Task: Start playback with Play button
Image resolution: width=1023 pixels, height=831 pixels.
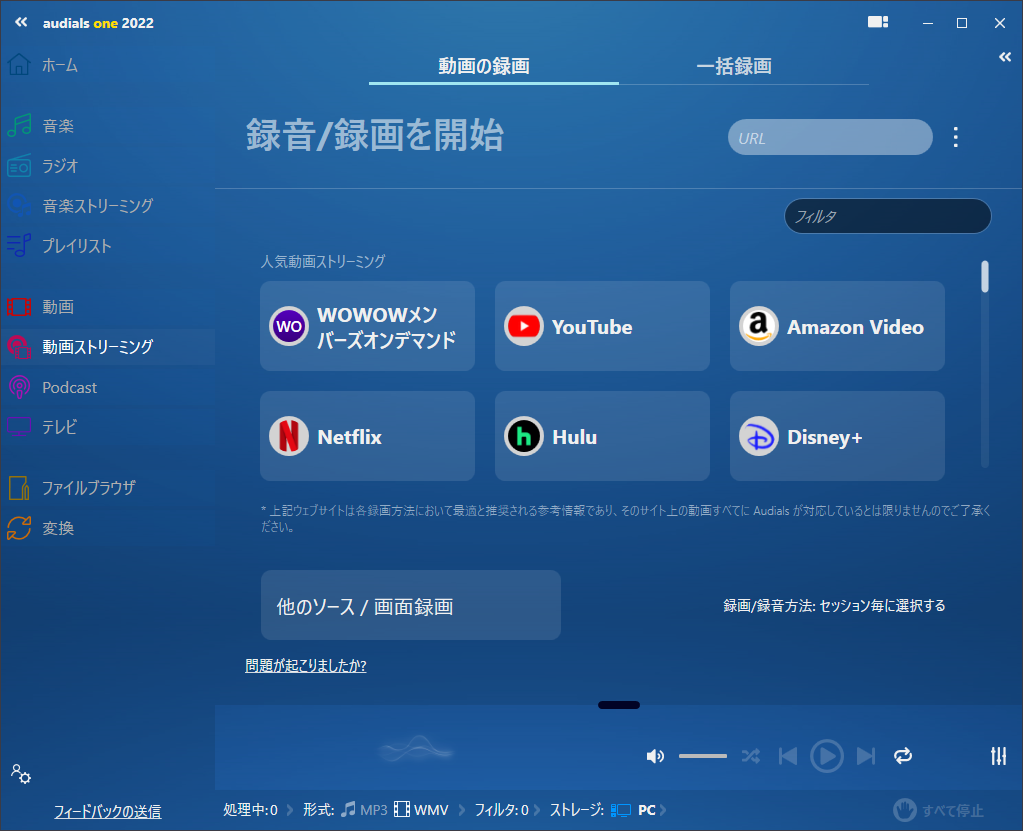Action: click(827, 756)
